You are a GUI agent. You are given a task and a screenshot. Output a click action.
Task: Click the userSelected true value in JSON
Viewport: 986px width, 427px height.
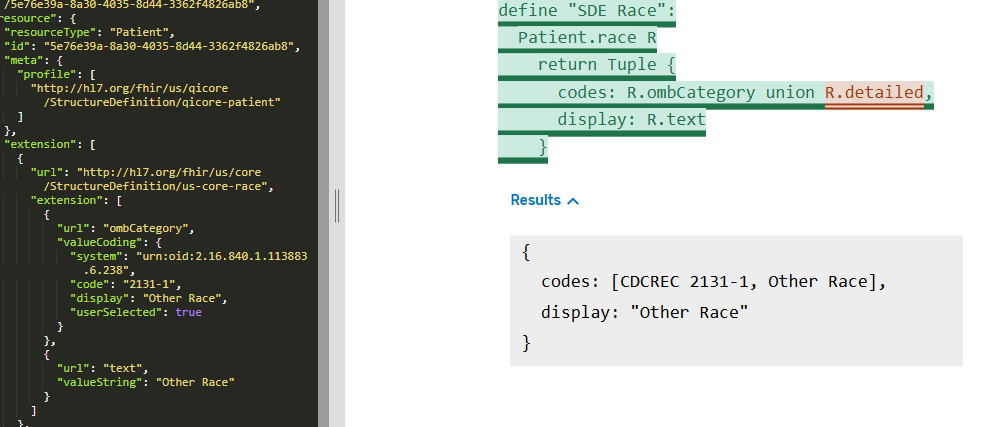coord(187,312)
